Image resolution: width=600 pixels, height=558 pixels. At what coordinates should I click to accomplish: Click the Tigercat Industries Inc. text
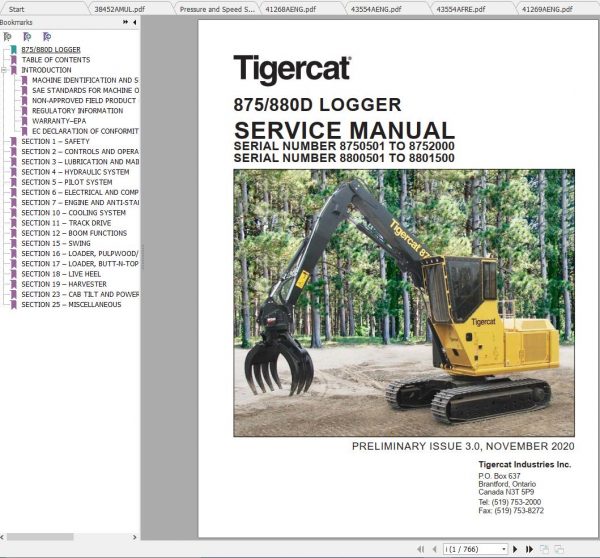pyautogui.click(x=525, y=464)
